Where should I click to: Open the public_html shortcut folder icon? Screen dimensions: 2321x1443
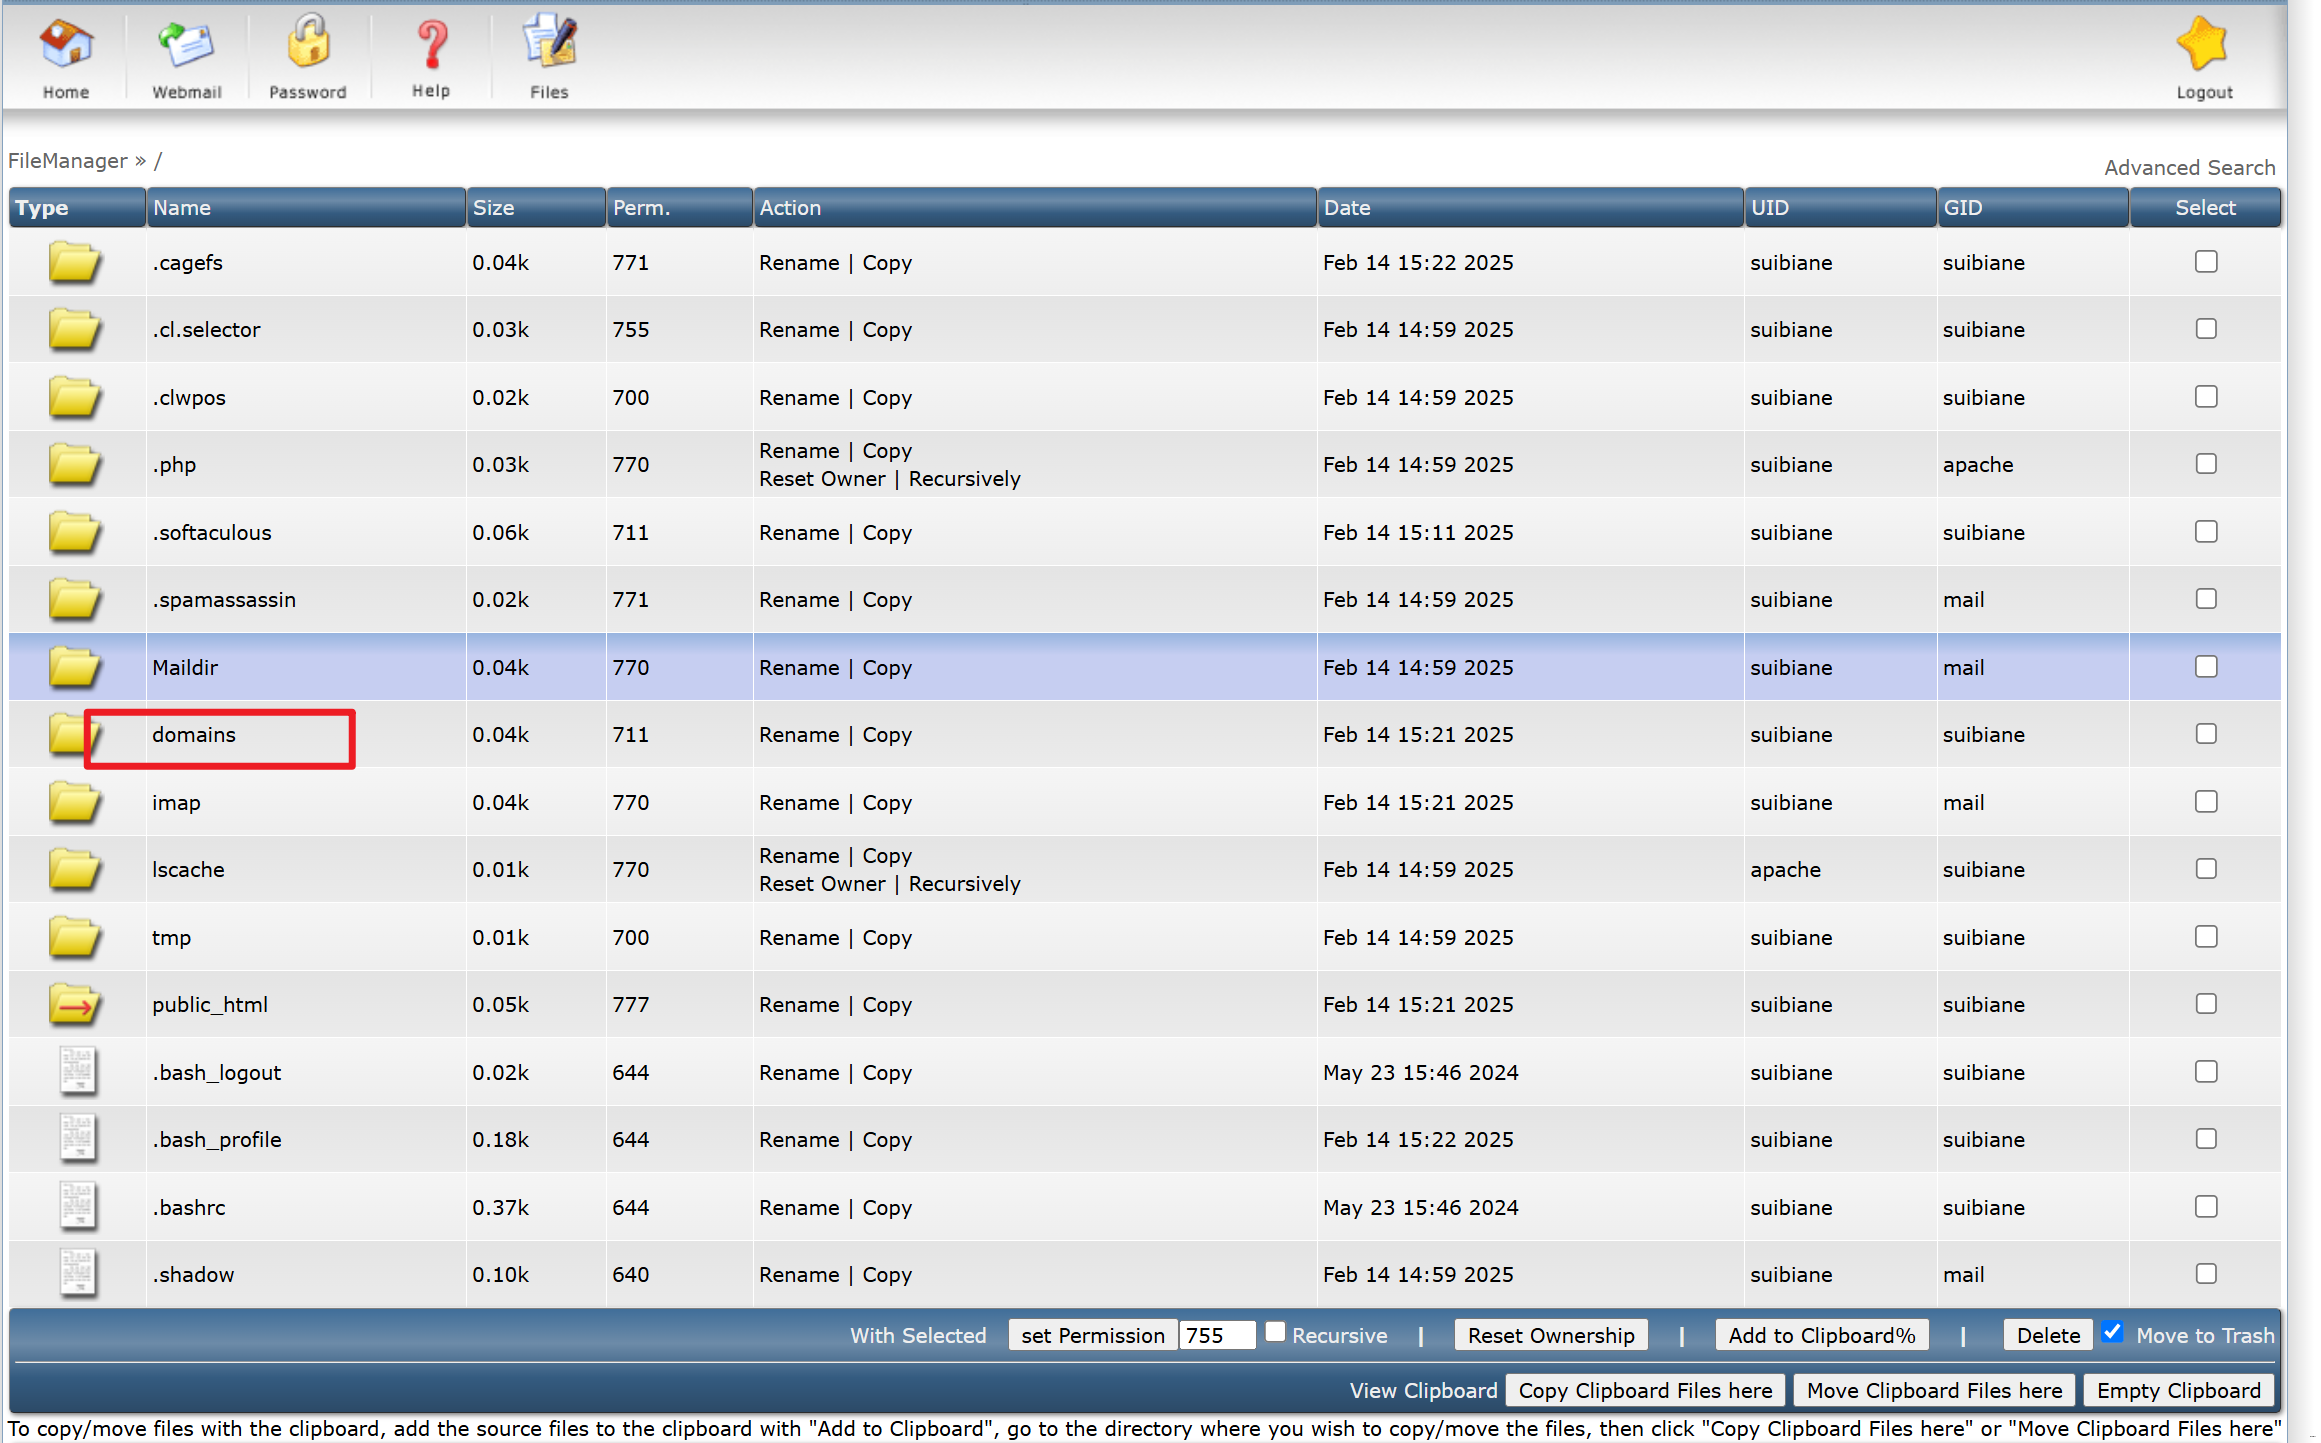[74, 1004]
